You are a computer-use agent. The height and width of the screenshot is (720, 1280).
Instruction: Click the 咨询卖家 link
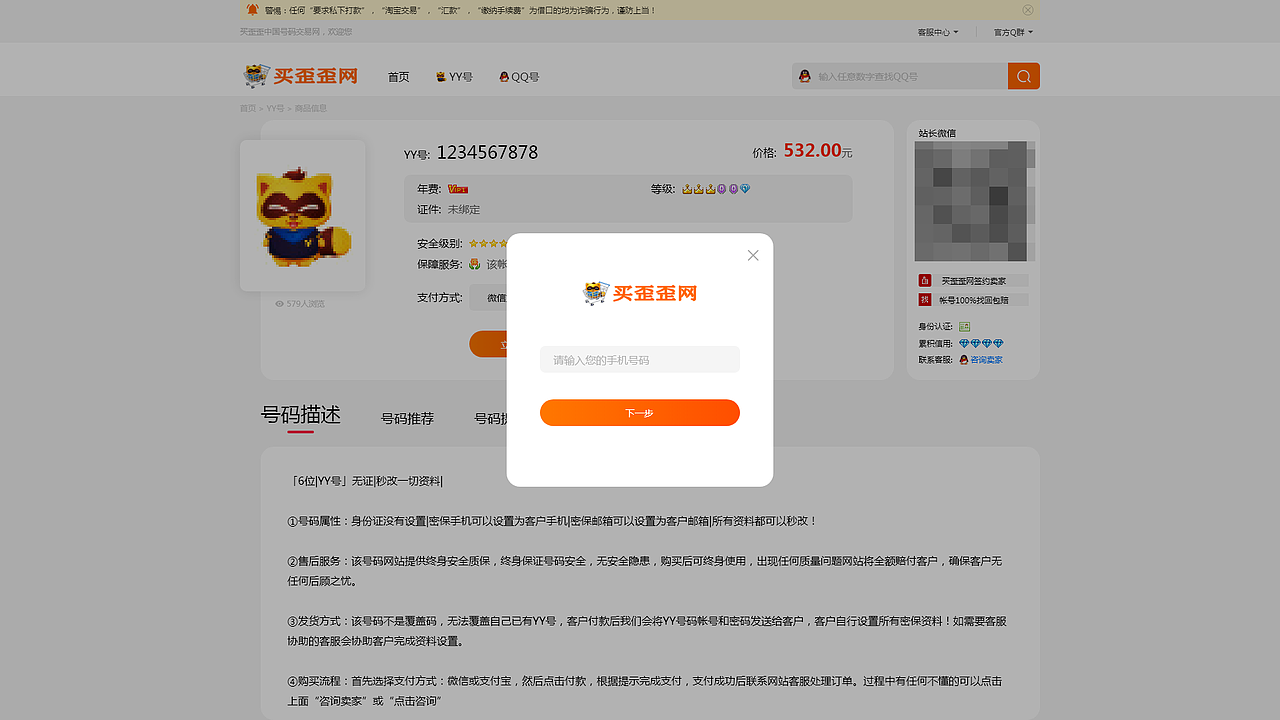(x=986, y=359)
